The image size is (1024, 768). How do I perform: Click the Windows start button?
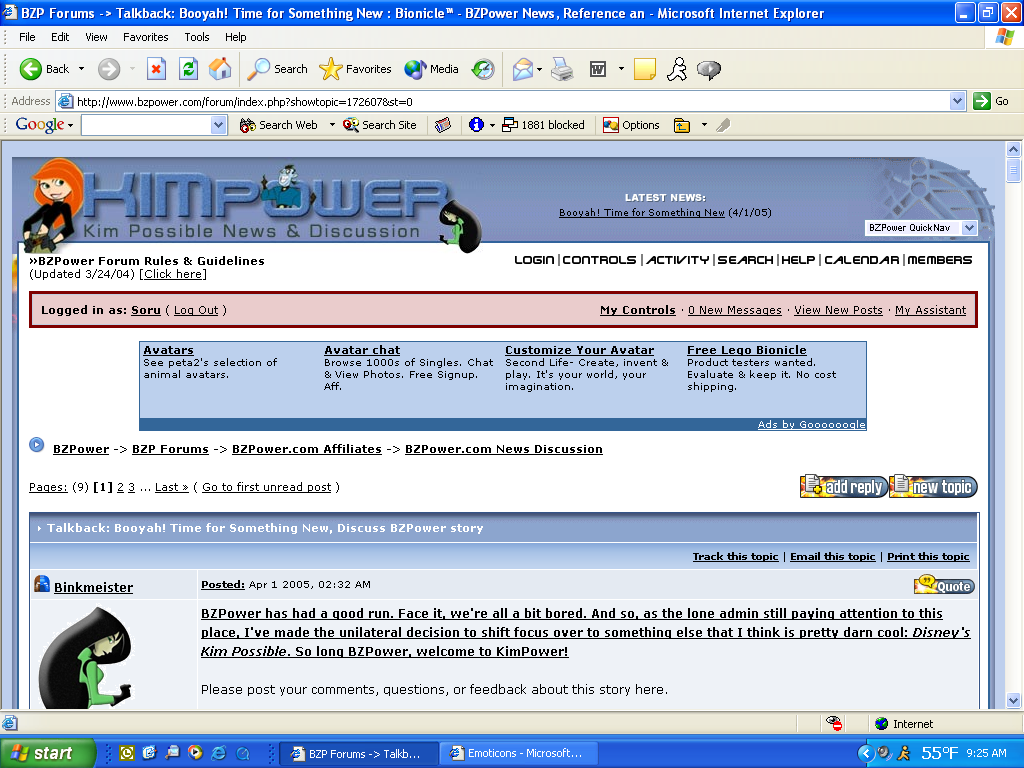click(x=48, y=753)
